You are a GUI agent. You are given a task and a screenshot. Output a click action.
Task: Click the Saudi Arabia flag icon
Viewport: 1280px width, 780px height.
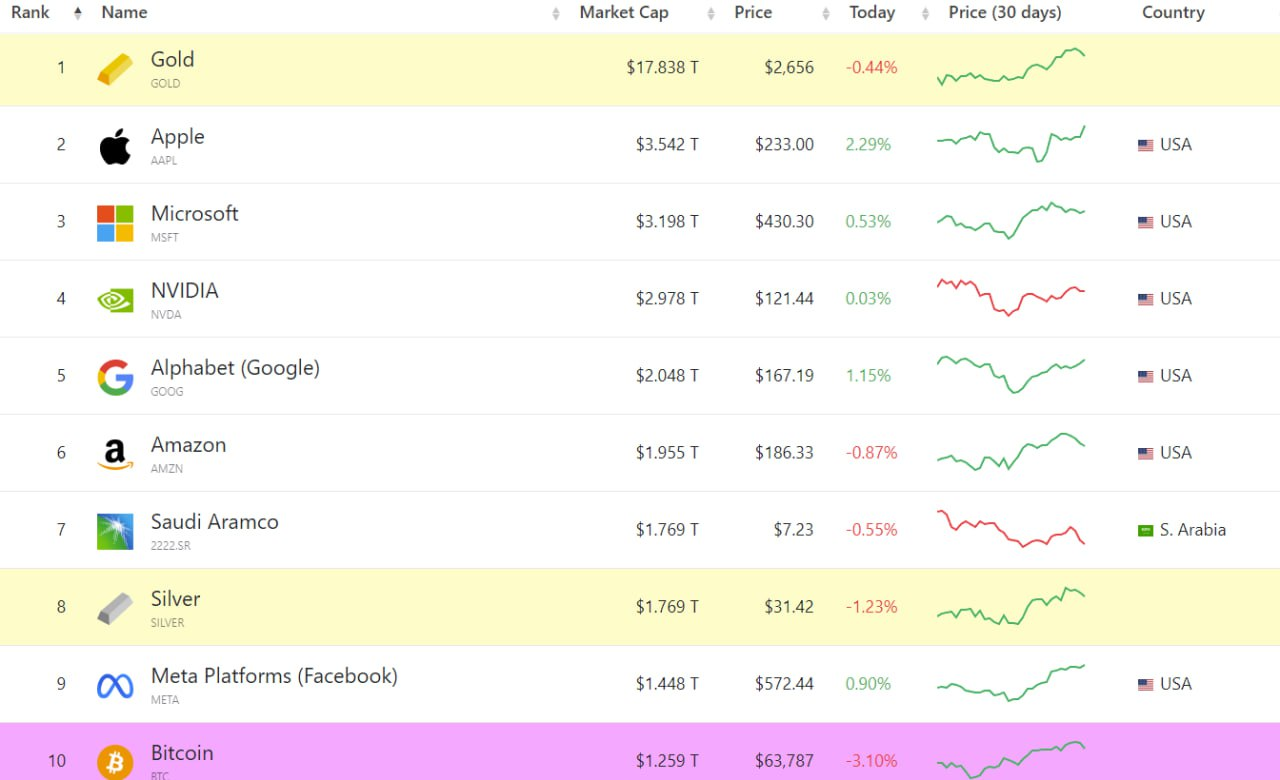tap(1146, 530)
